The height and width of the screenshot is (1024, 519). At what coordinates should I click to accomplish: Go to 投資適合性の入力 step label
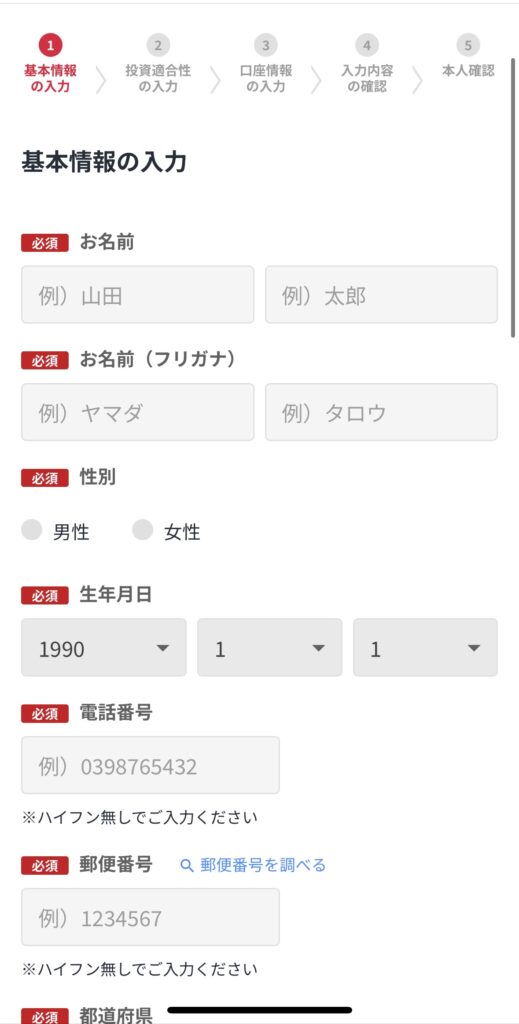point(158,78)
